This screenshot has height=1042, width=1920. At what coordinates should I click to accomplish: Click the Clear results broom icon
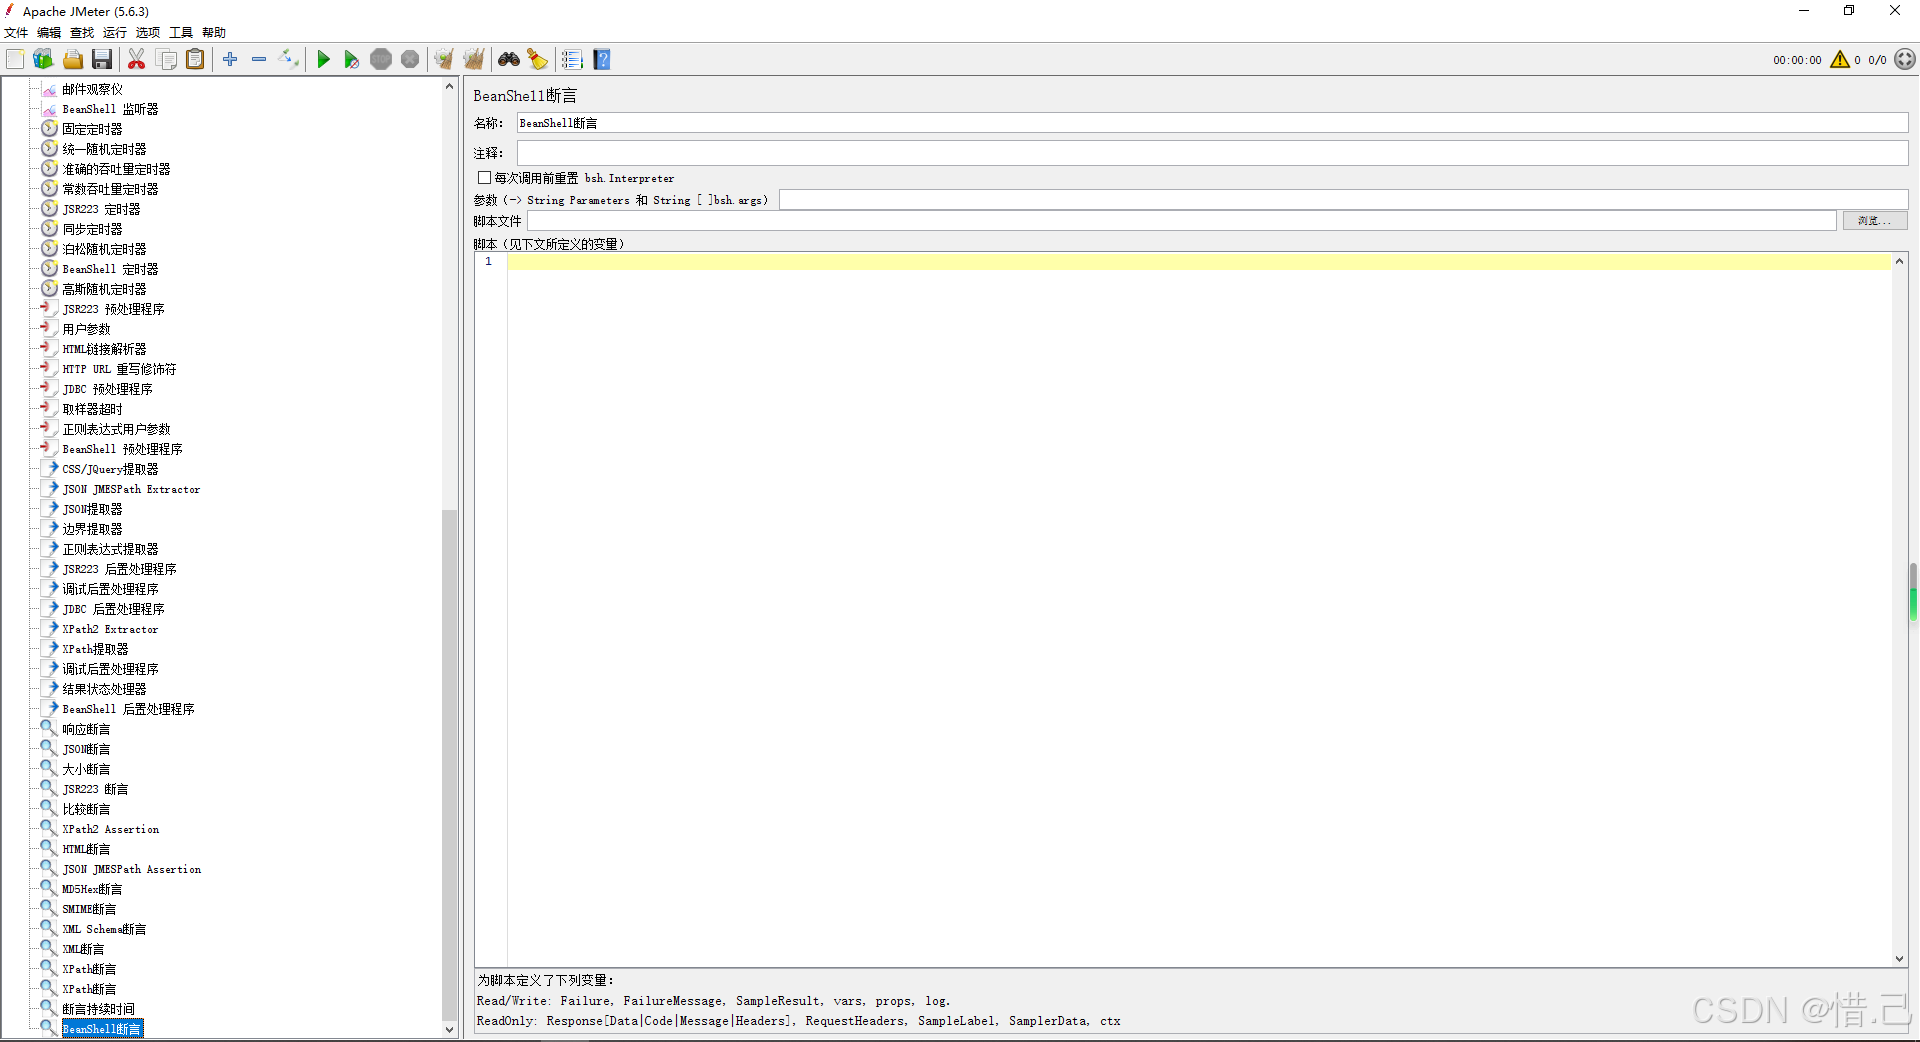444,60
